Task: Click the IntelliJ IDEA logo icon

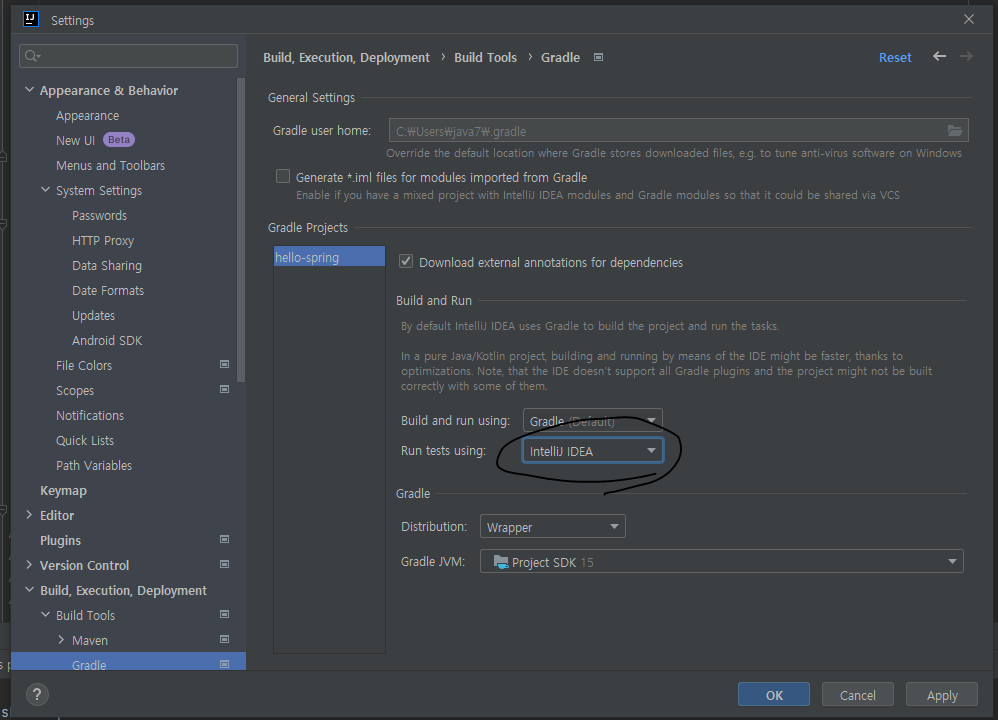Action: (31, 19)
